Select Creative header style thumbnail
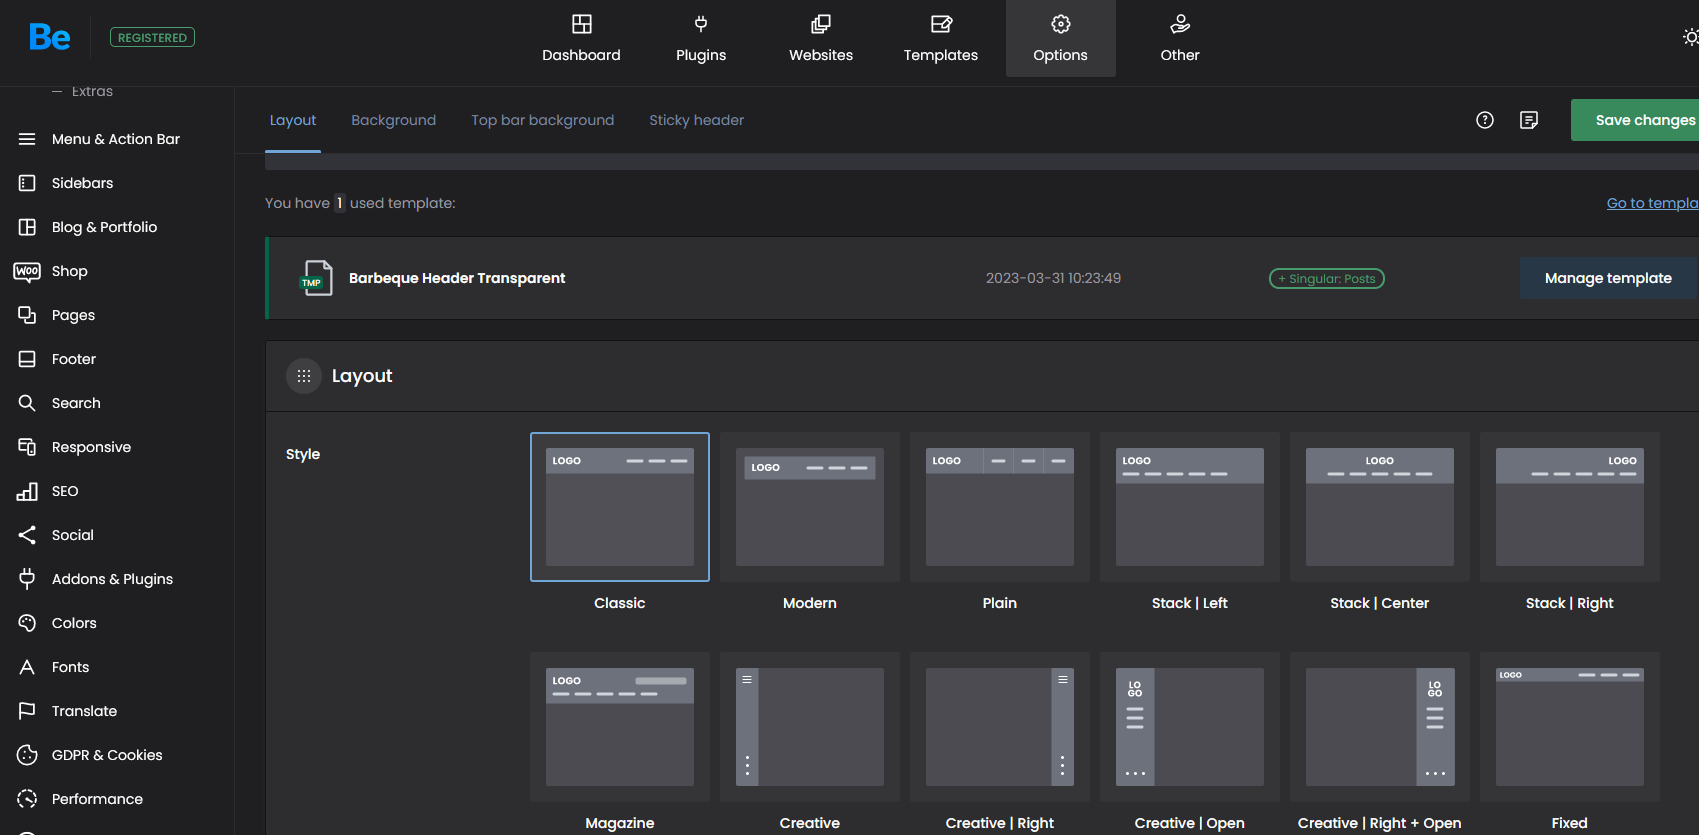 (810, 727)
